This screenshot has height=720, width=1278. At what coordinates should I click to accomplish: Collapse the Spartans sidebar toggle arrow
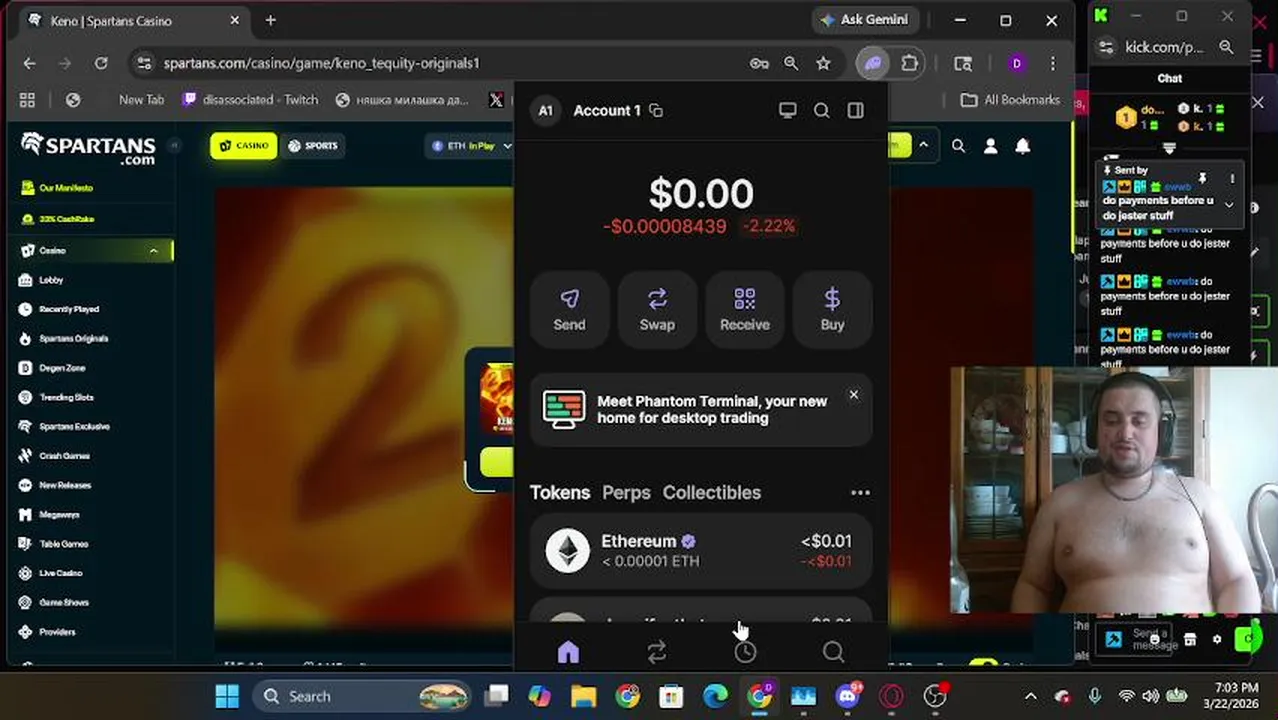173,146
